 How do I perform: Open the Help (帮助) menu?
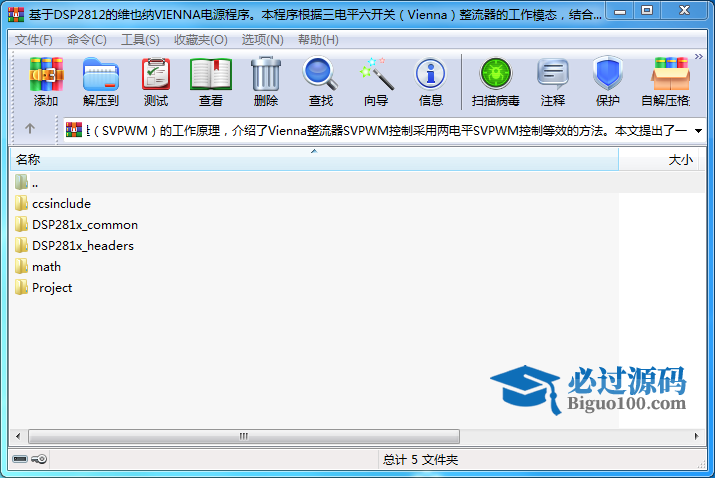pos(318,40)
